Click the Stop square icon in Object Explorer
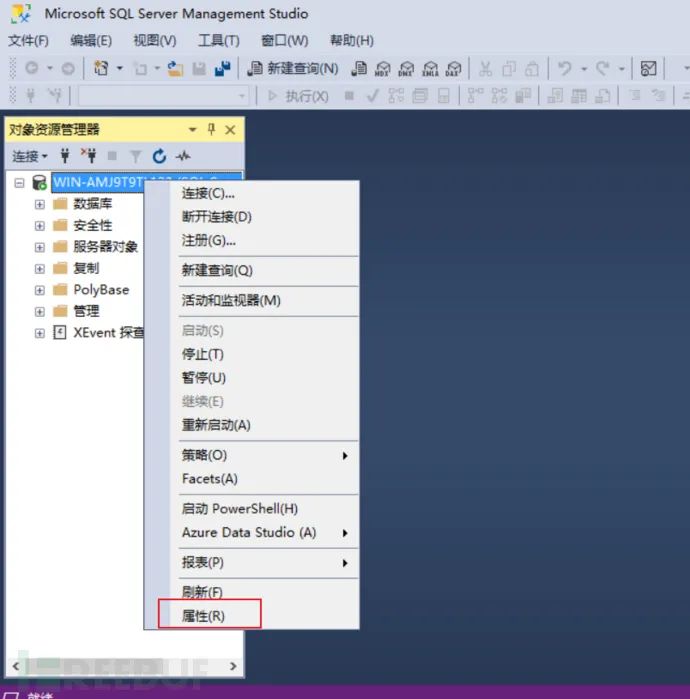Image resolution: width=690 pixels, height=699 pixels. point(112,156)
